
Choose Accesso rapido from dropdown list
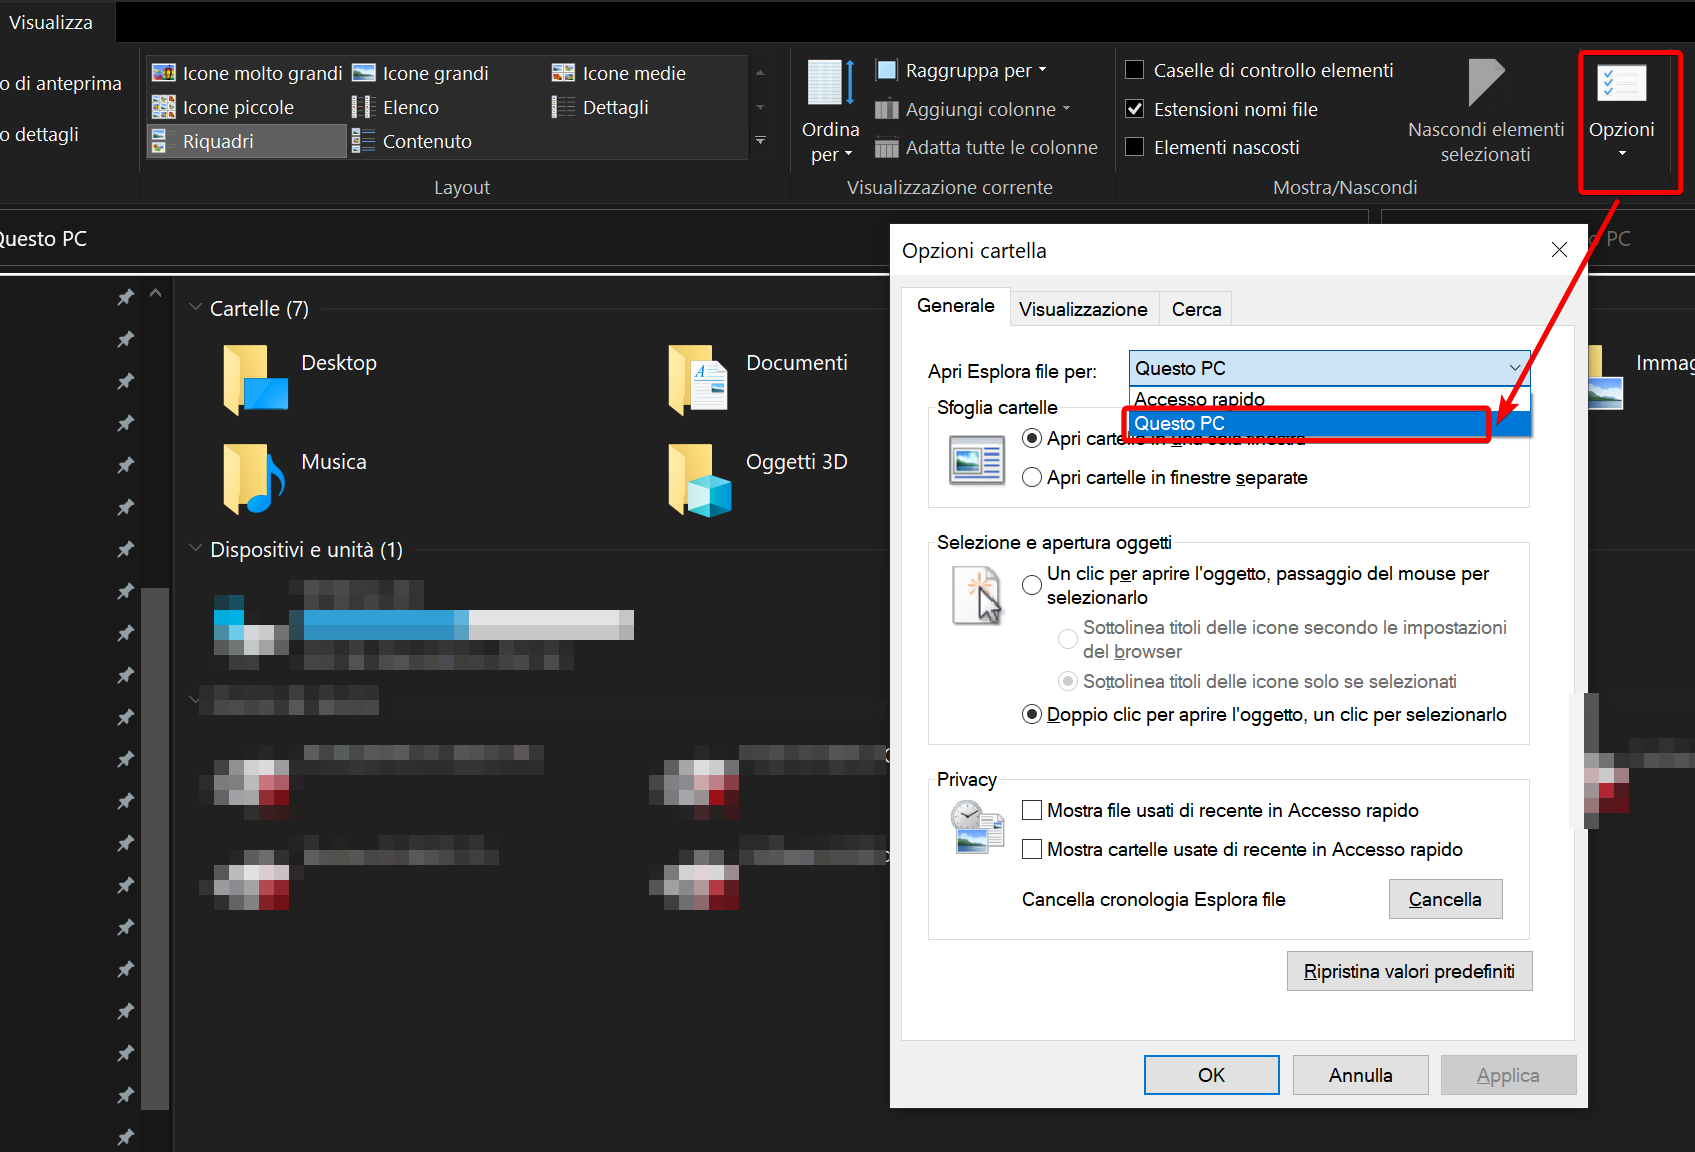(1200, 399)
